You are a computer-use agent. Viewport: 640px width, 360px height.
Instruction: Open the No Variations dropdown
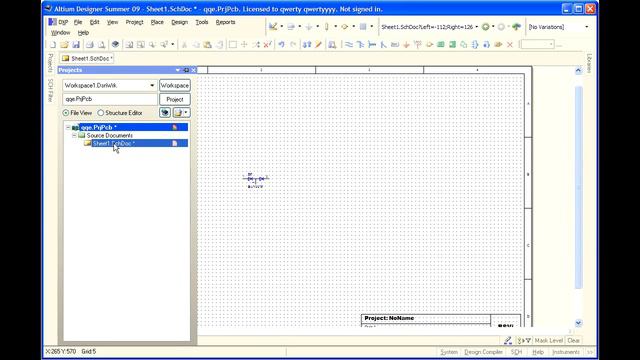point(587,27)
